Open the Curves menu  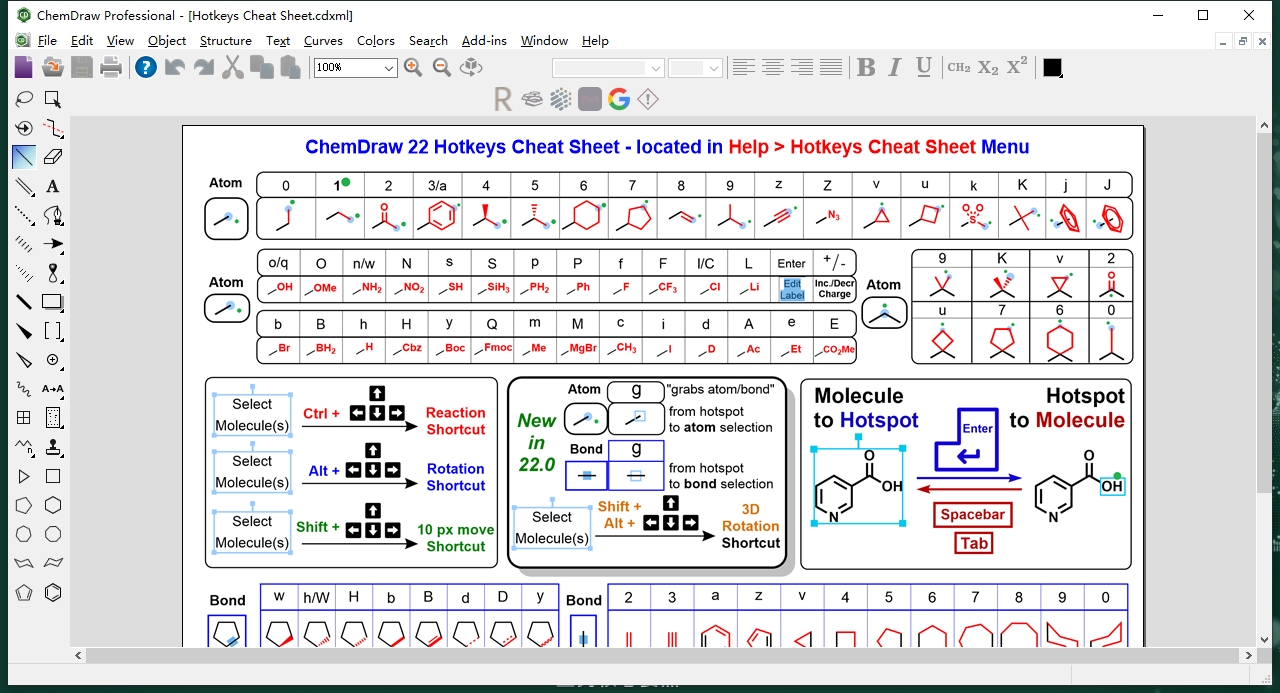click(x=323, y=41)
